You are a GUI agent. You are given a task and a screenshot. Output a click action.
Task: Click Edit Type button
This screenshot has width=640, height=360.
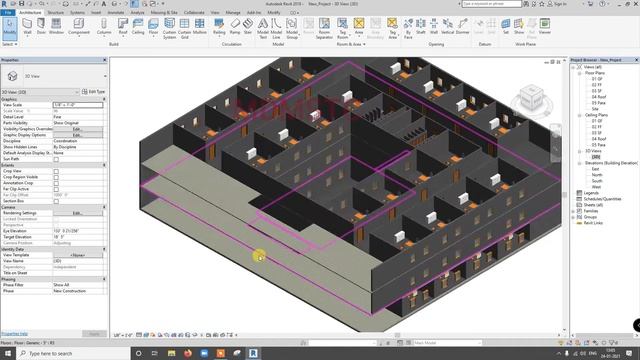94,92
